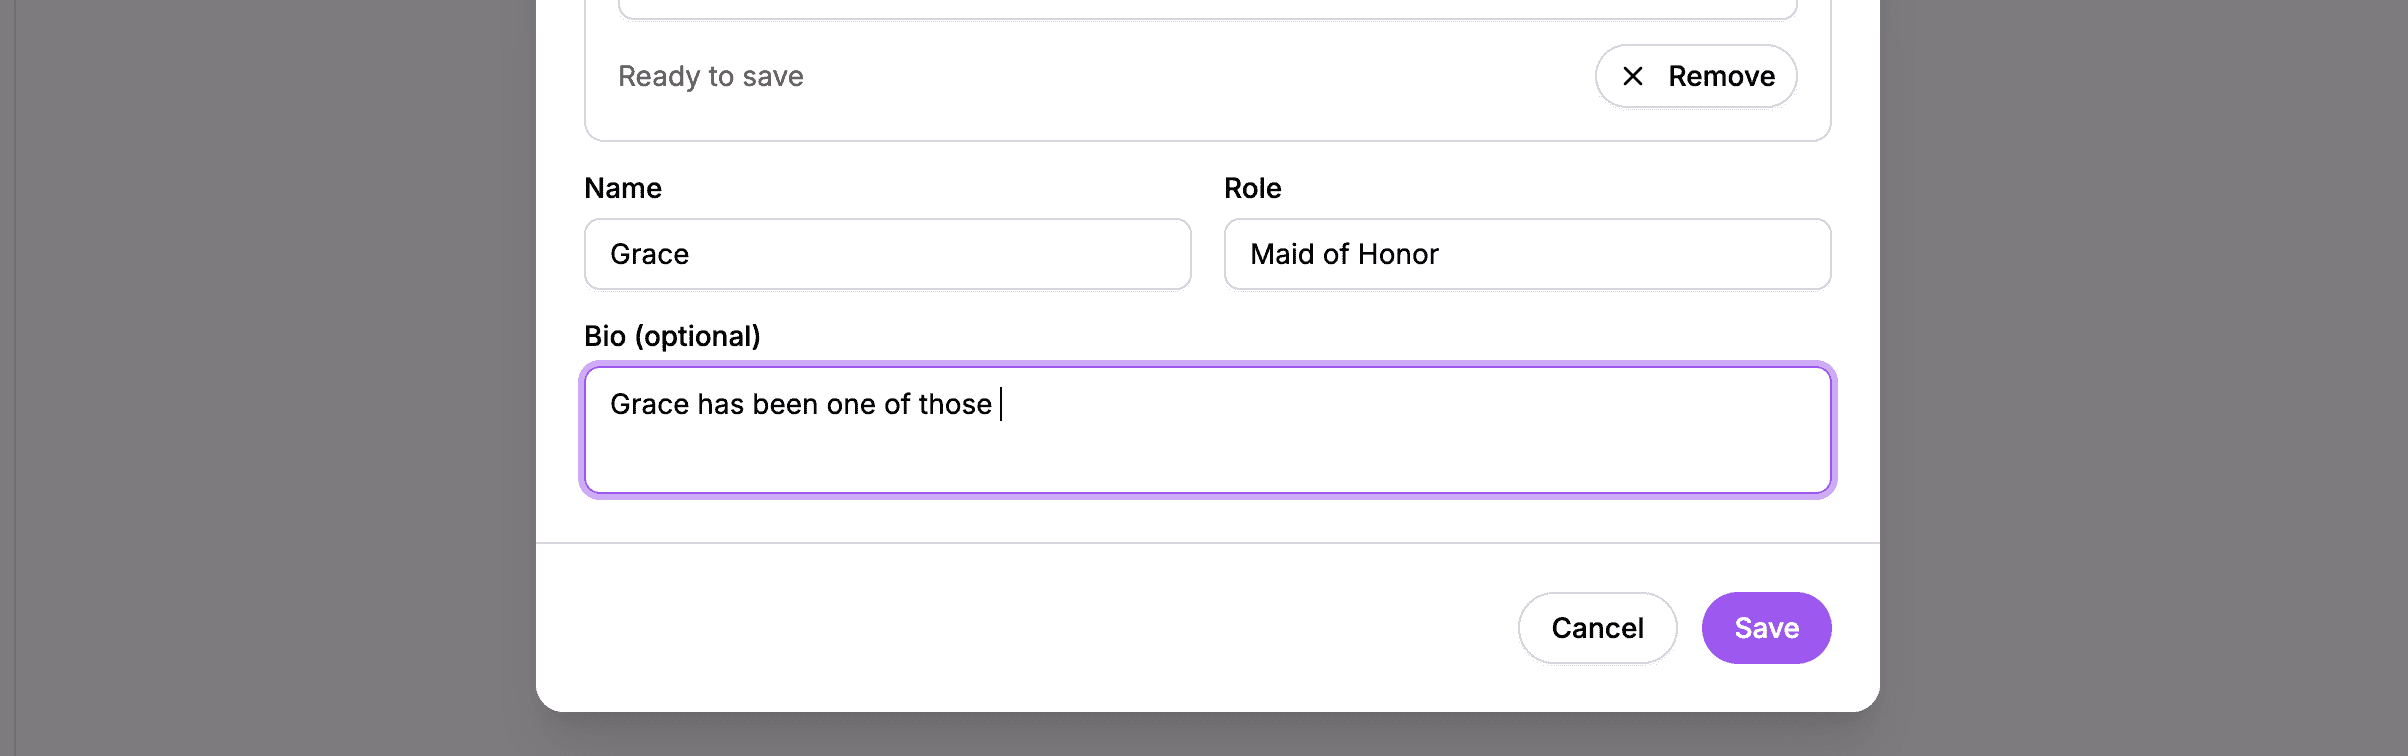This screenshot has width=2408, height=756.
Task: Click Cancel to discard edits
Action: click(1596, 627)
